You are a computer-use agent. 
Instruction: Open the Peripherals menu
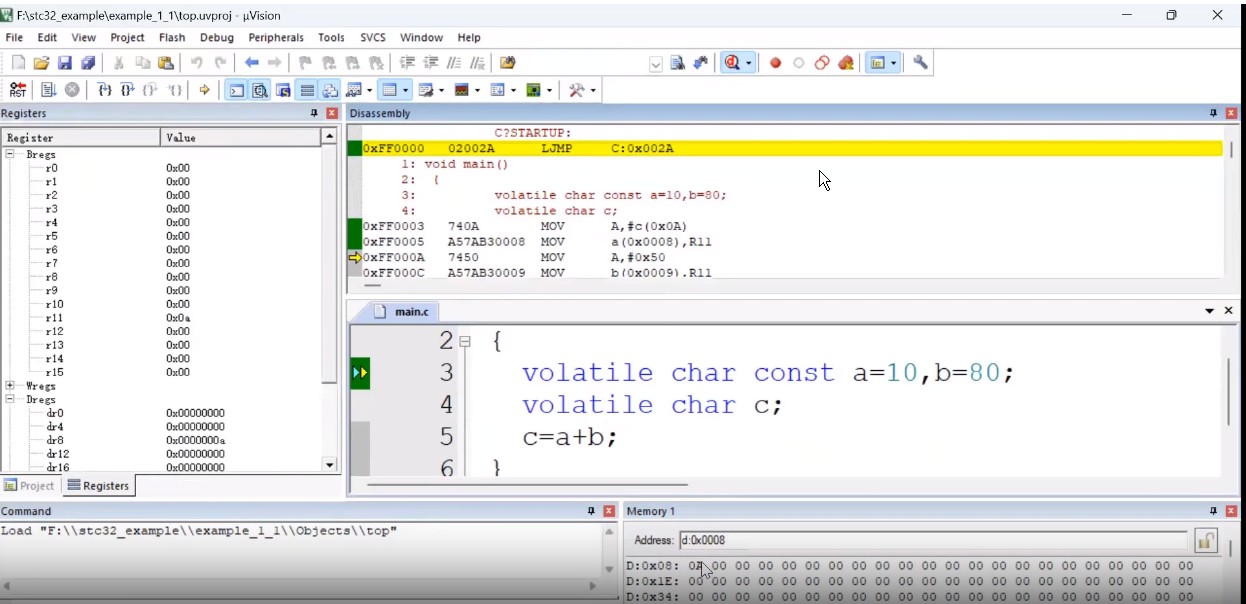(276, 37)
